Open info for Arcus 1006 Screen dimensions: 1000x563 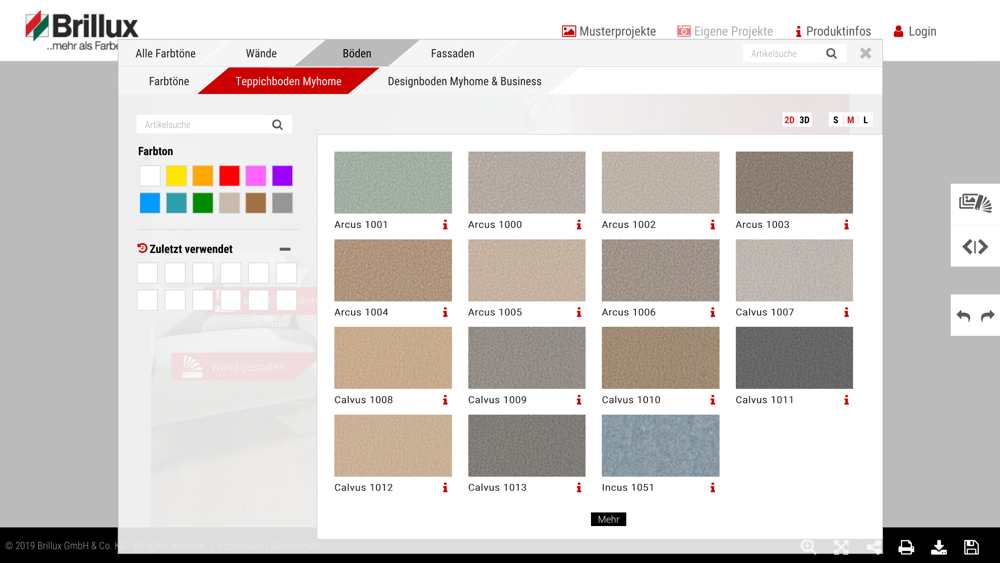point(712,312)
